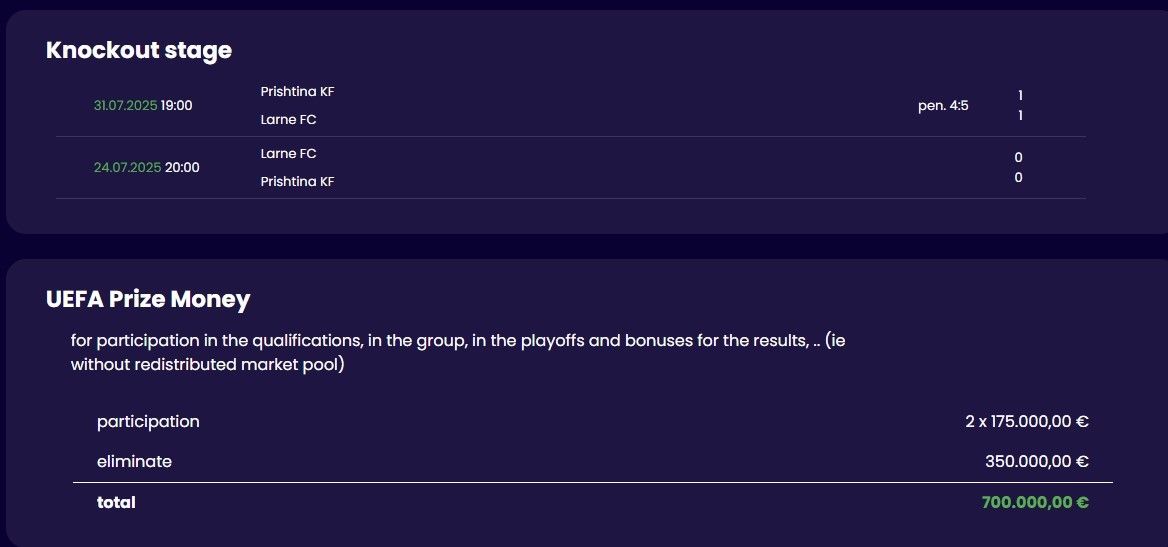Screen dimensions: 1168x547
Task: Open Prishtina KF in the 24.07.2025 match
Action: (297, 182)
